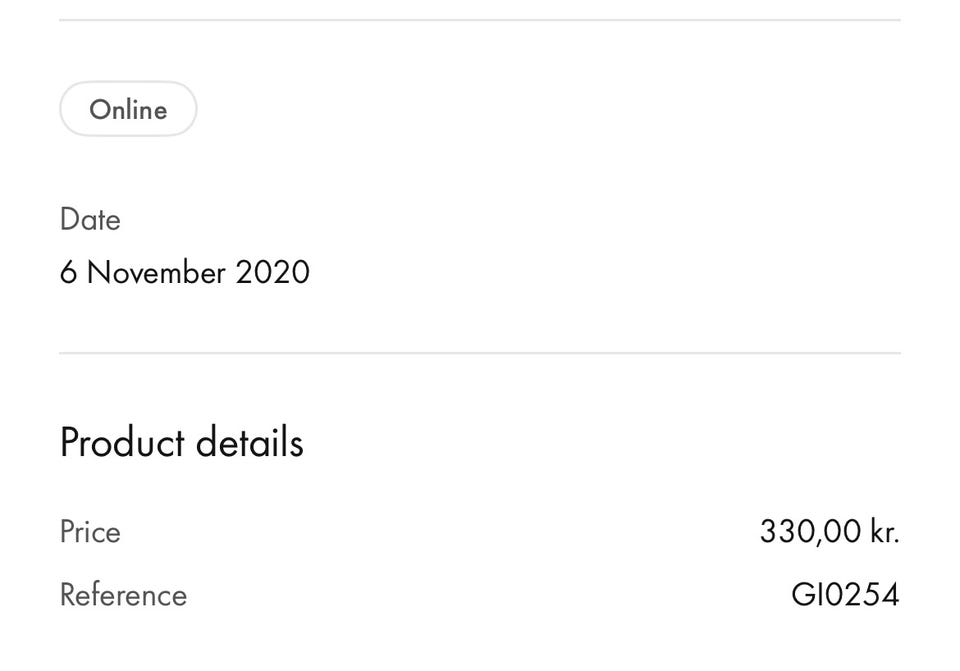The image size is (960, 671).
Task: Click the word Product in the heading
Action: tap(122, 442)
